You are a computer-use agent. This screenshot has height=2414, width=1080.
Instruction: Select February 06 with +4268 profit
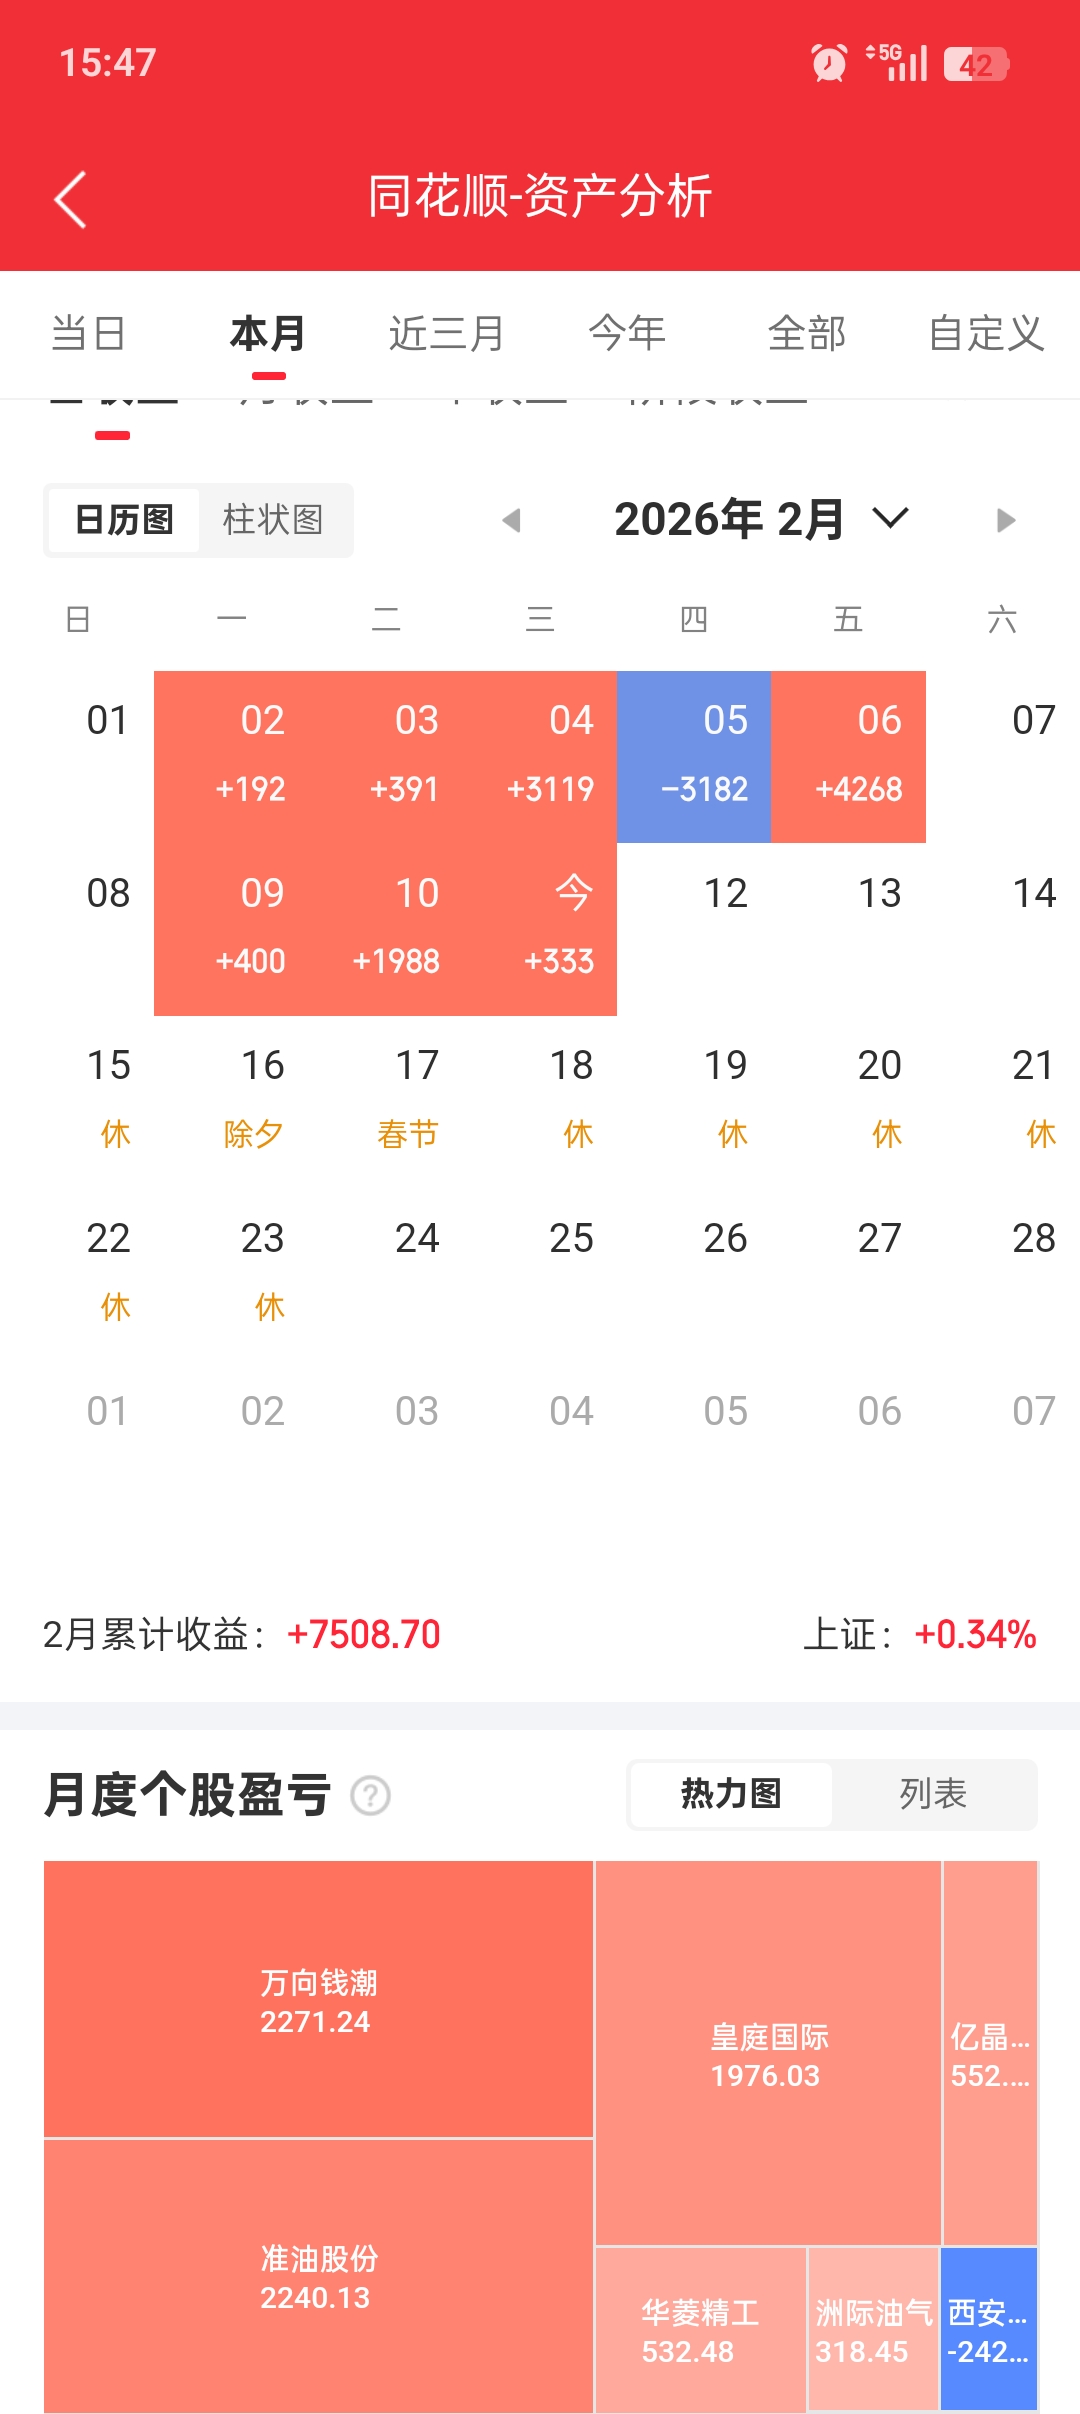coord(848,756)
